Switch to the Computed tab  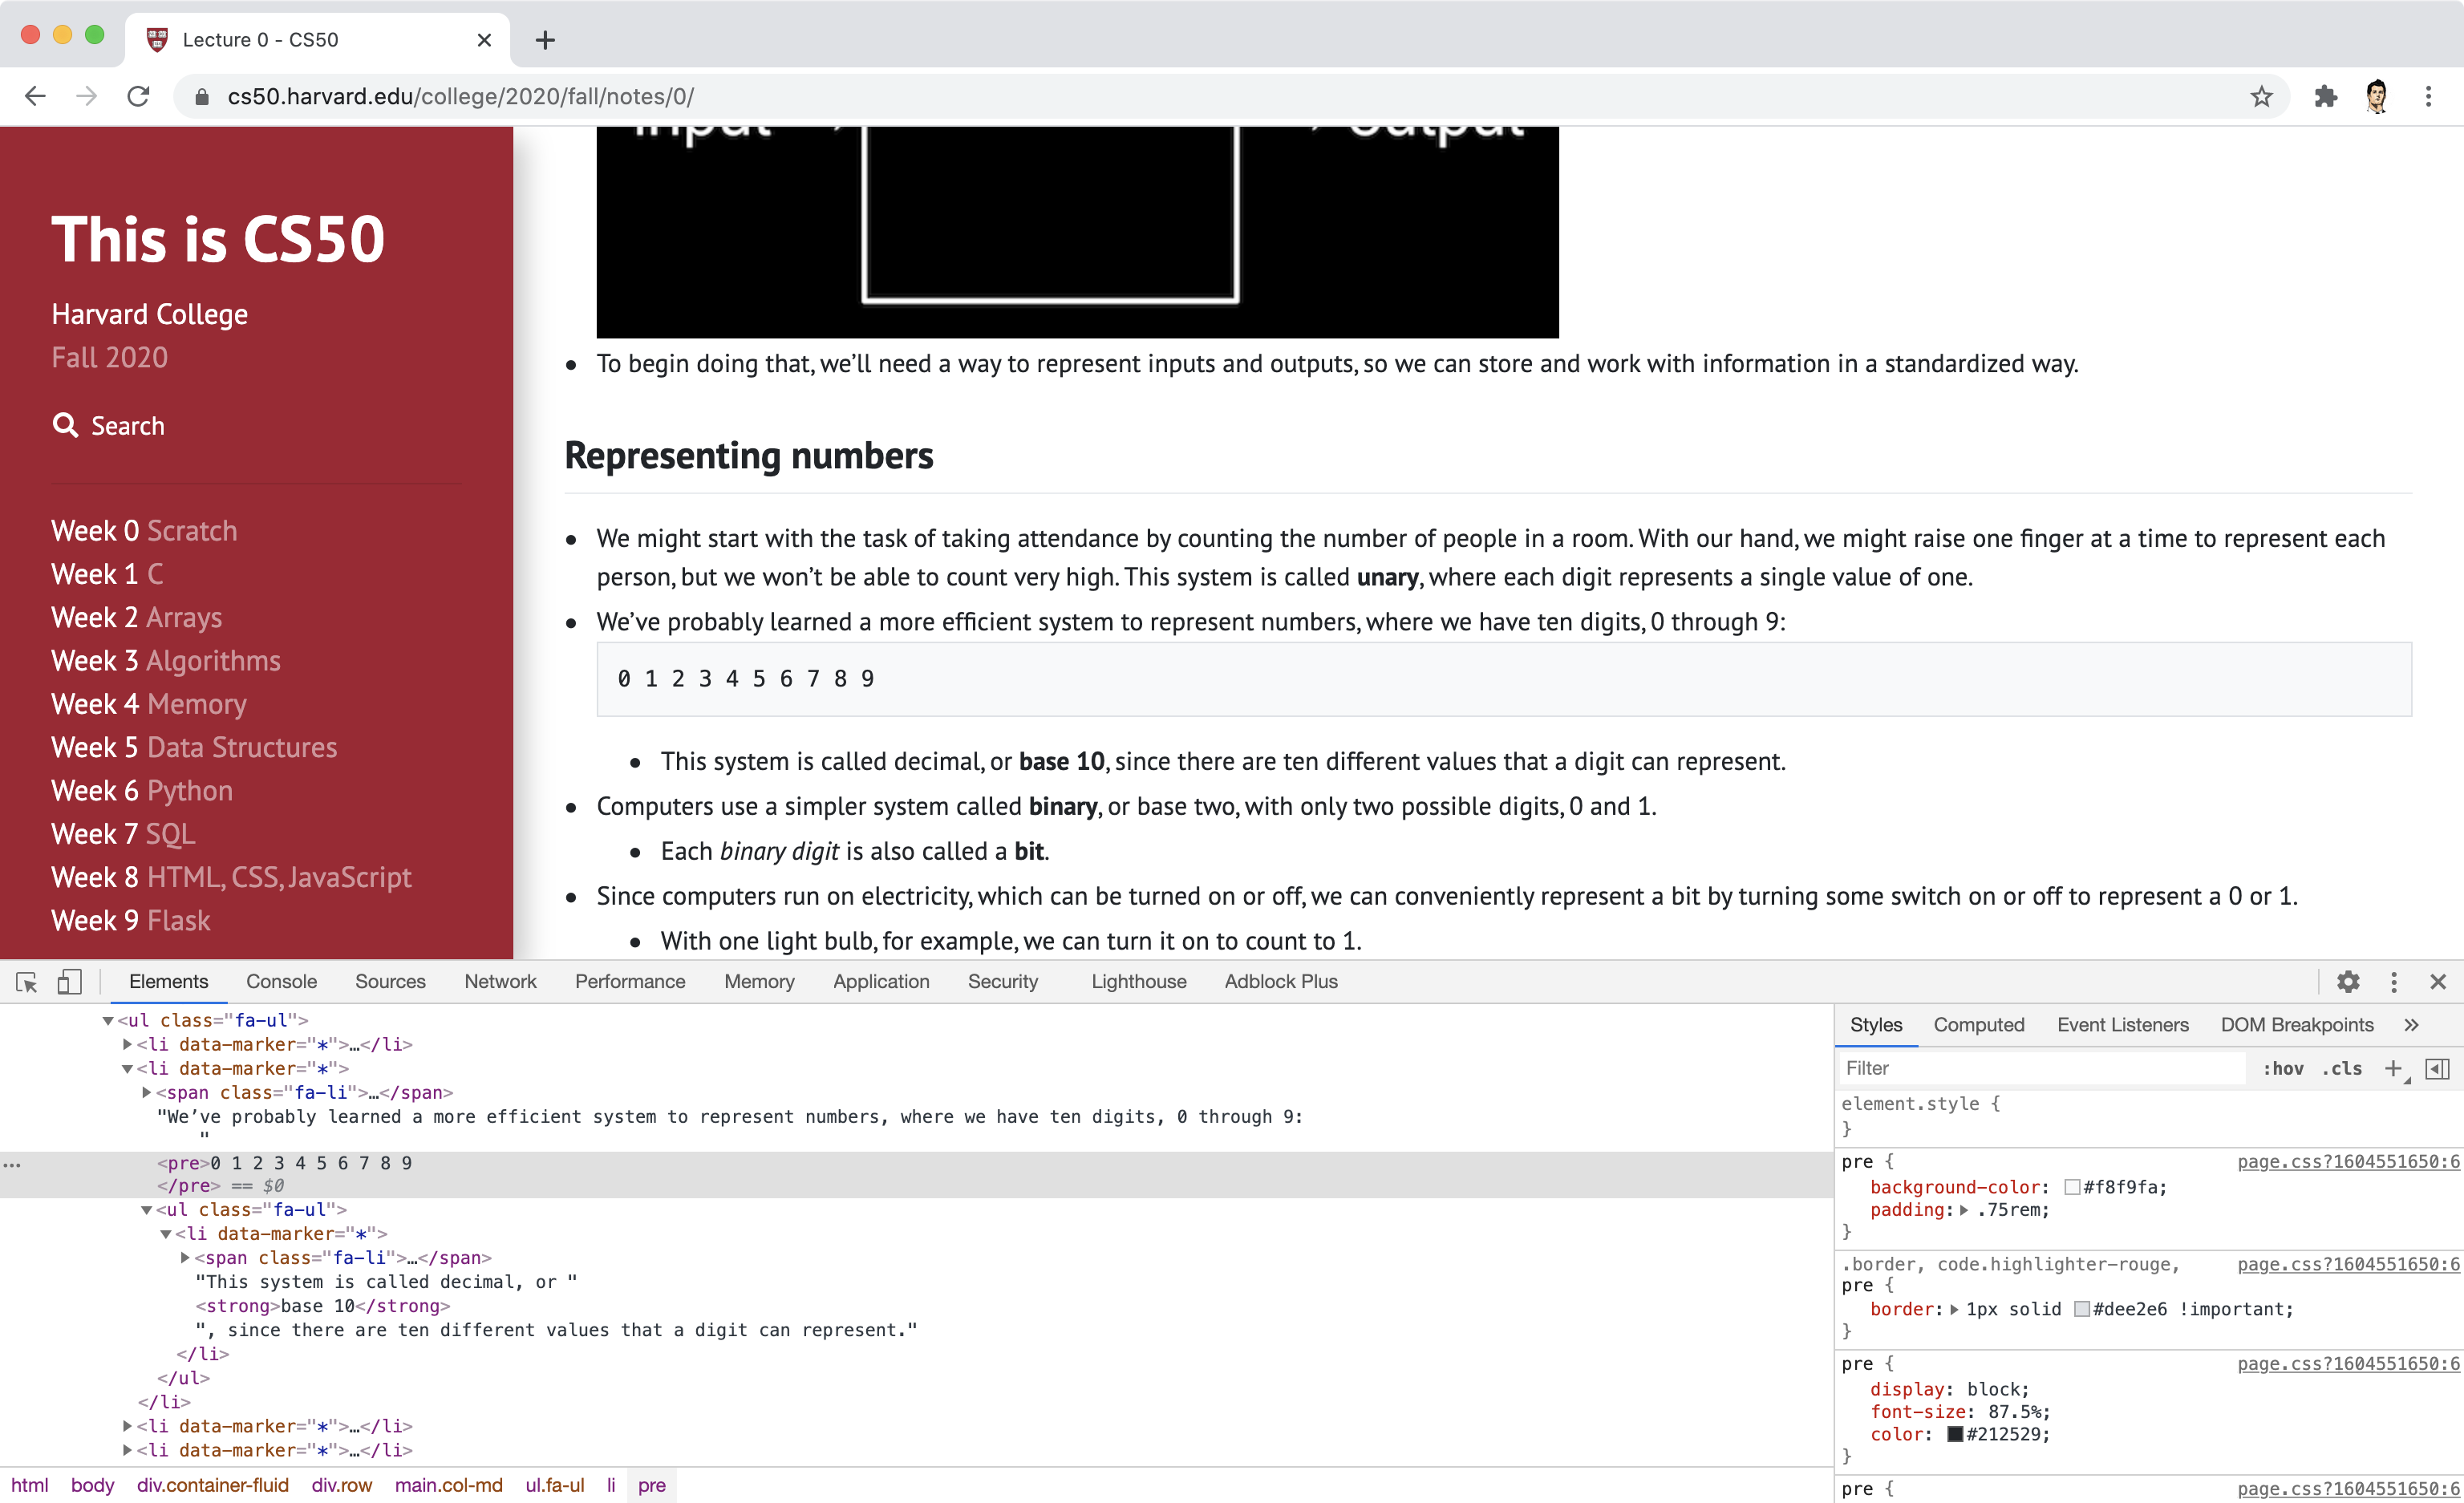[x=1979, y=1024]
